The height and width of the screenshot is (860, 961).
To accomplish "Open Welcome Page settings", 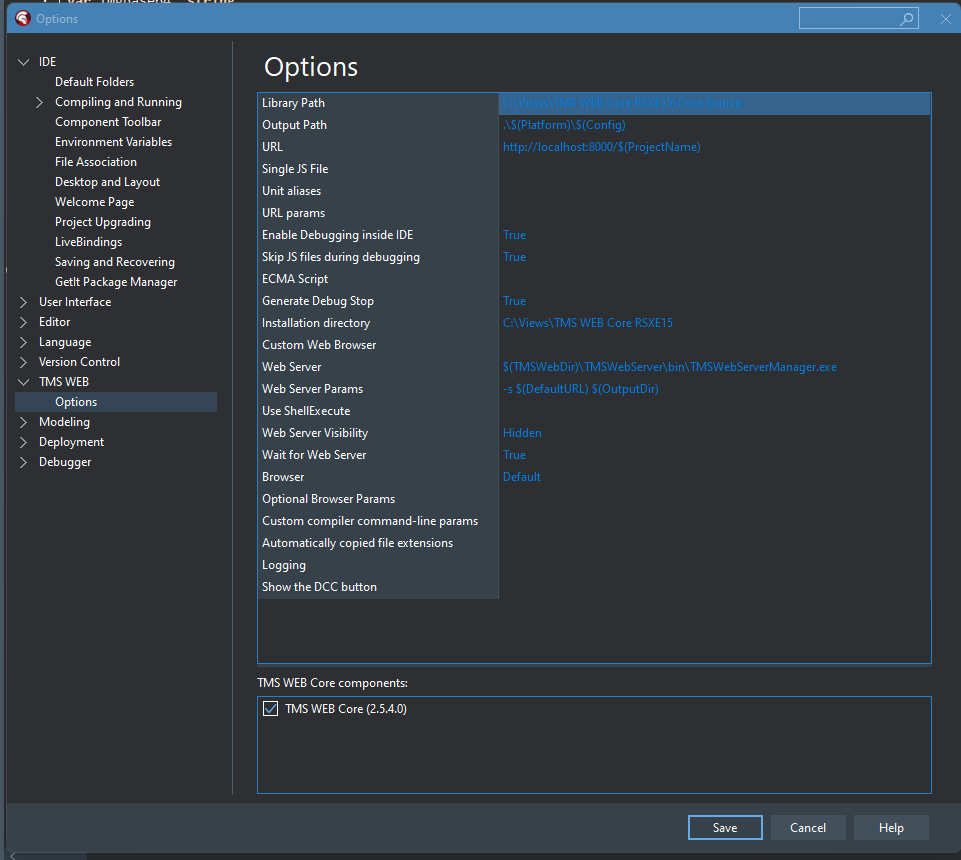I will coord(94,202).
